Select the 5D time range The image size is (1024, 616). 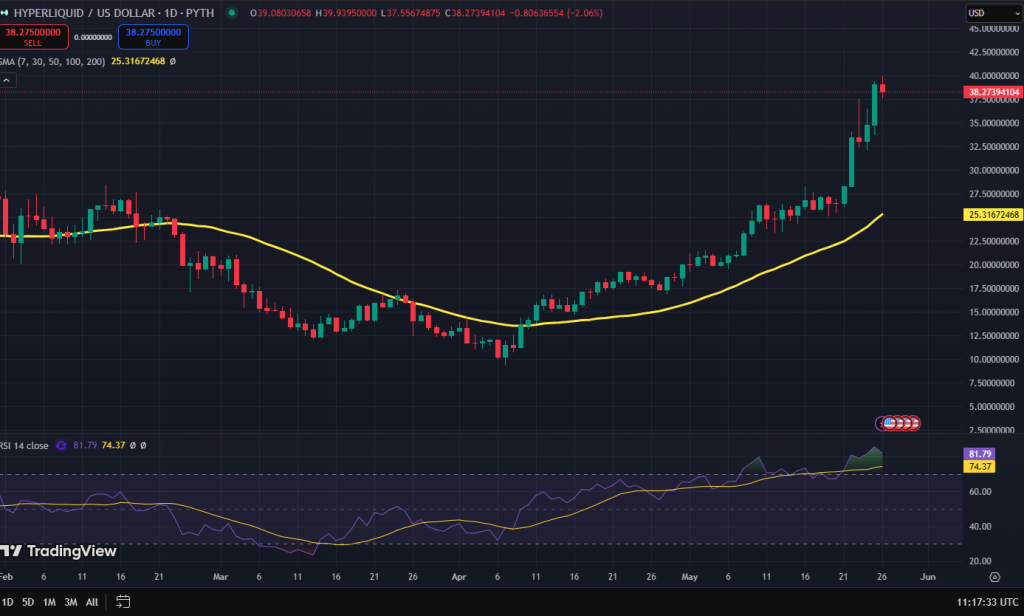[28, 602]
